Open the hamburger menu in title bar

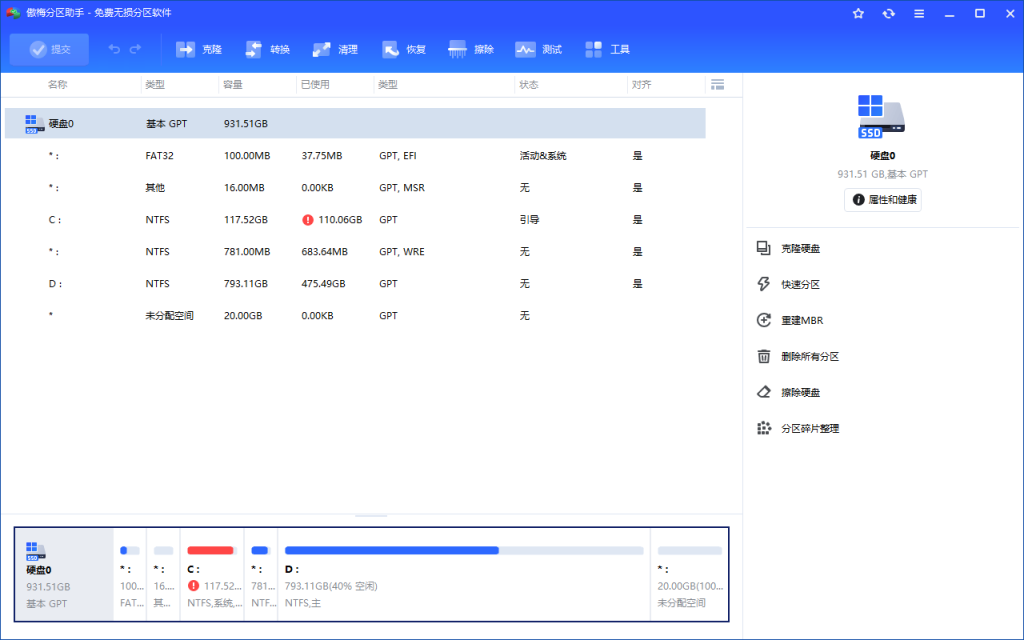[919, 13]
